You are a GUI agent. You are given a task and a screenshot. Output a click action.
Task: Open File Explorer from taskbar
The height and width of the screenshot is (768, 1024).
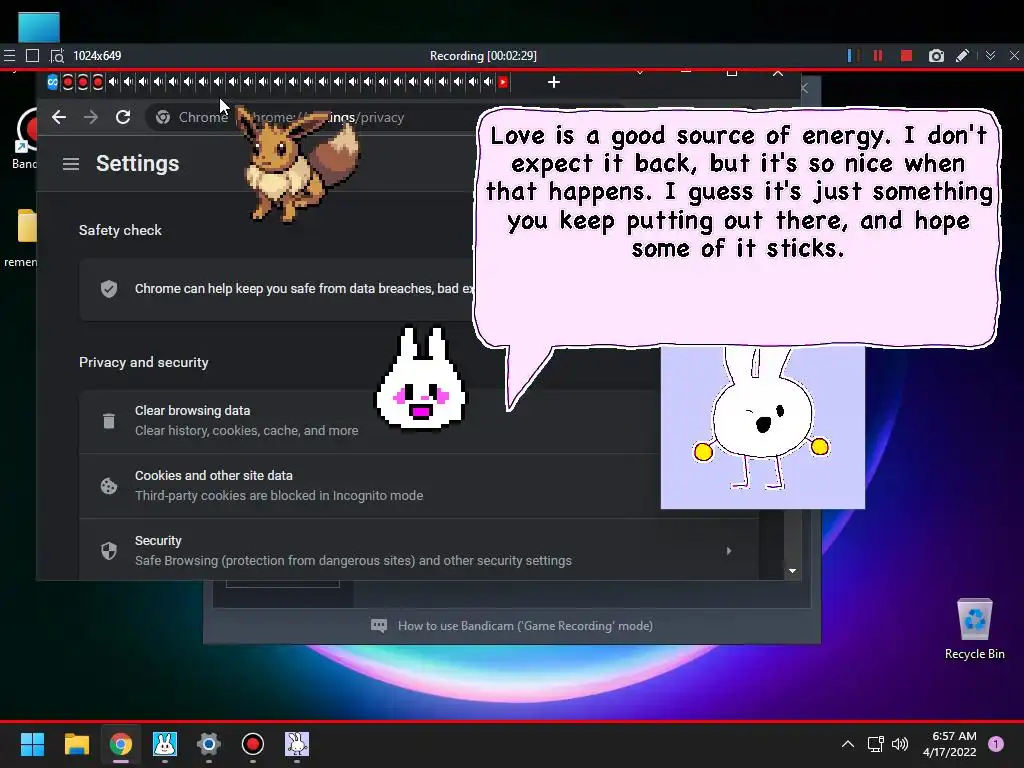coord(76,744)
